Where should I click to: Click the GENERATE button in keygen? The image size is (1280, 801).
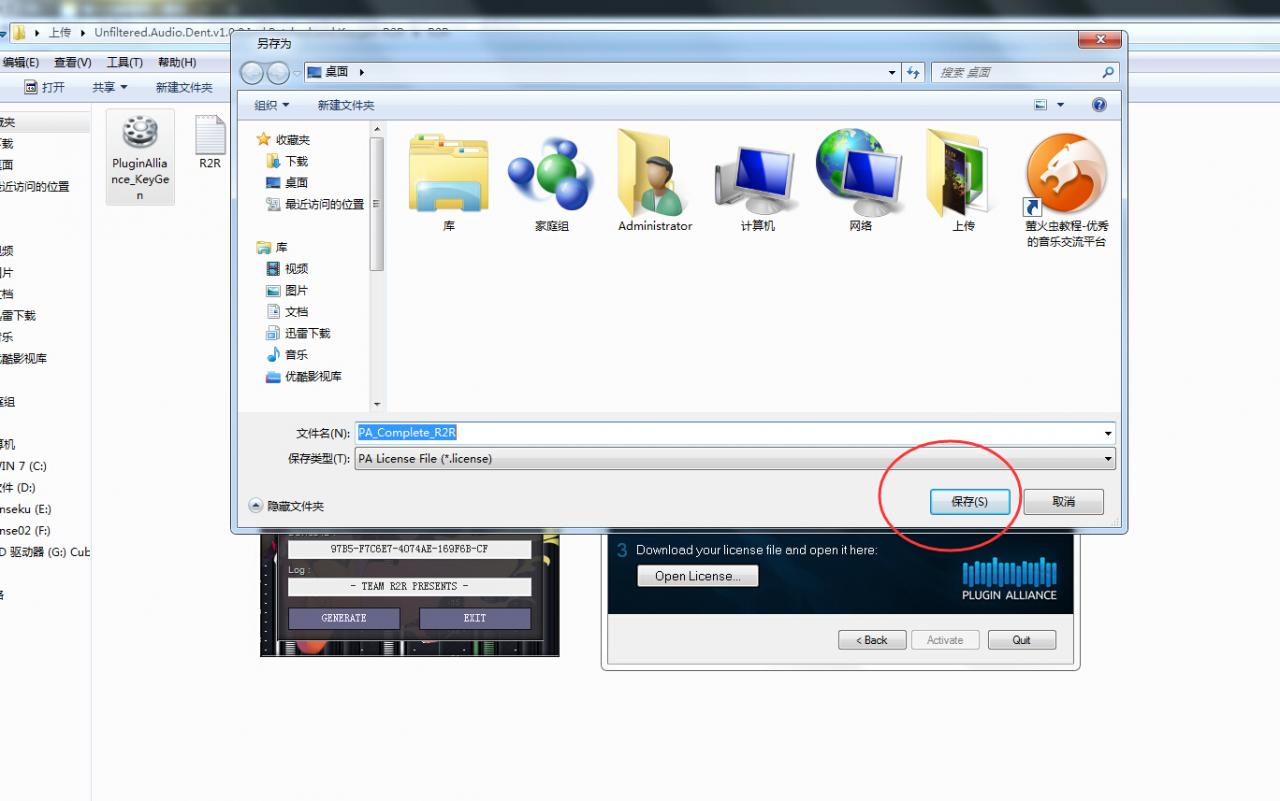click(x=344, y=618)
